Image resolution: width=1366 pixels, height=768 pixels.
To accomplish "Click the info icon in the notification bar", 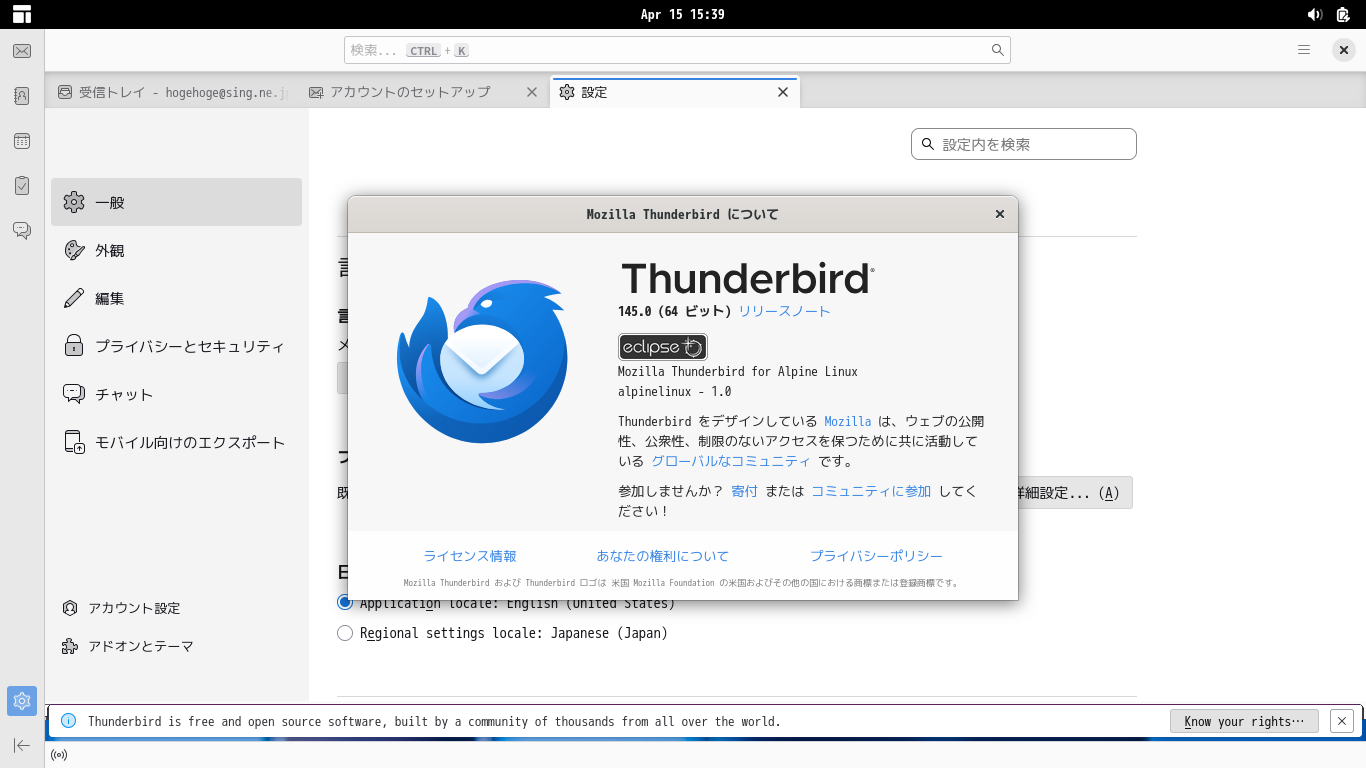I will click(x=69, y=721).
